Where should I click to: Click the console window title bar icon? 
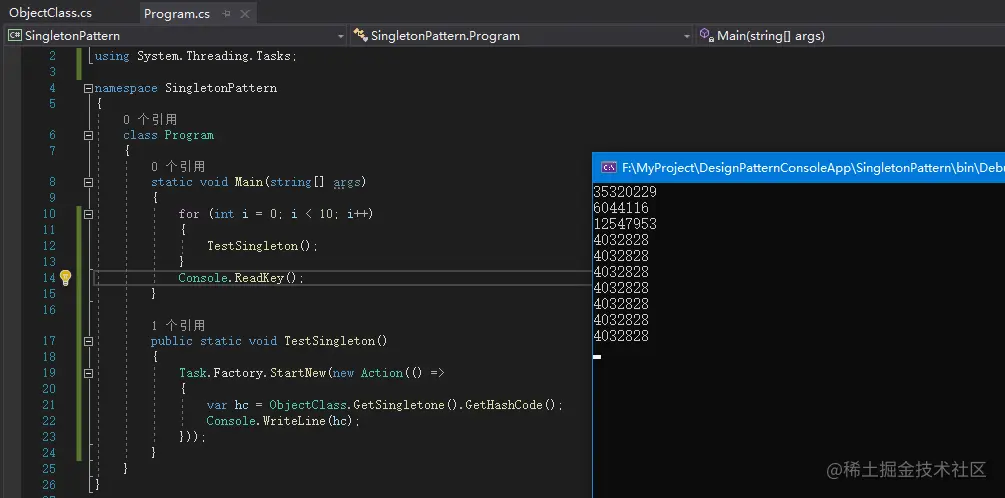609,168
